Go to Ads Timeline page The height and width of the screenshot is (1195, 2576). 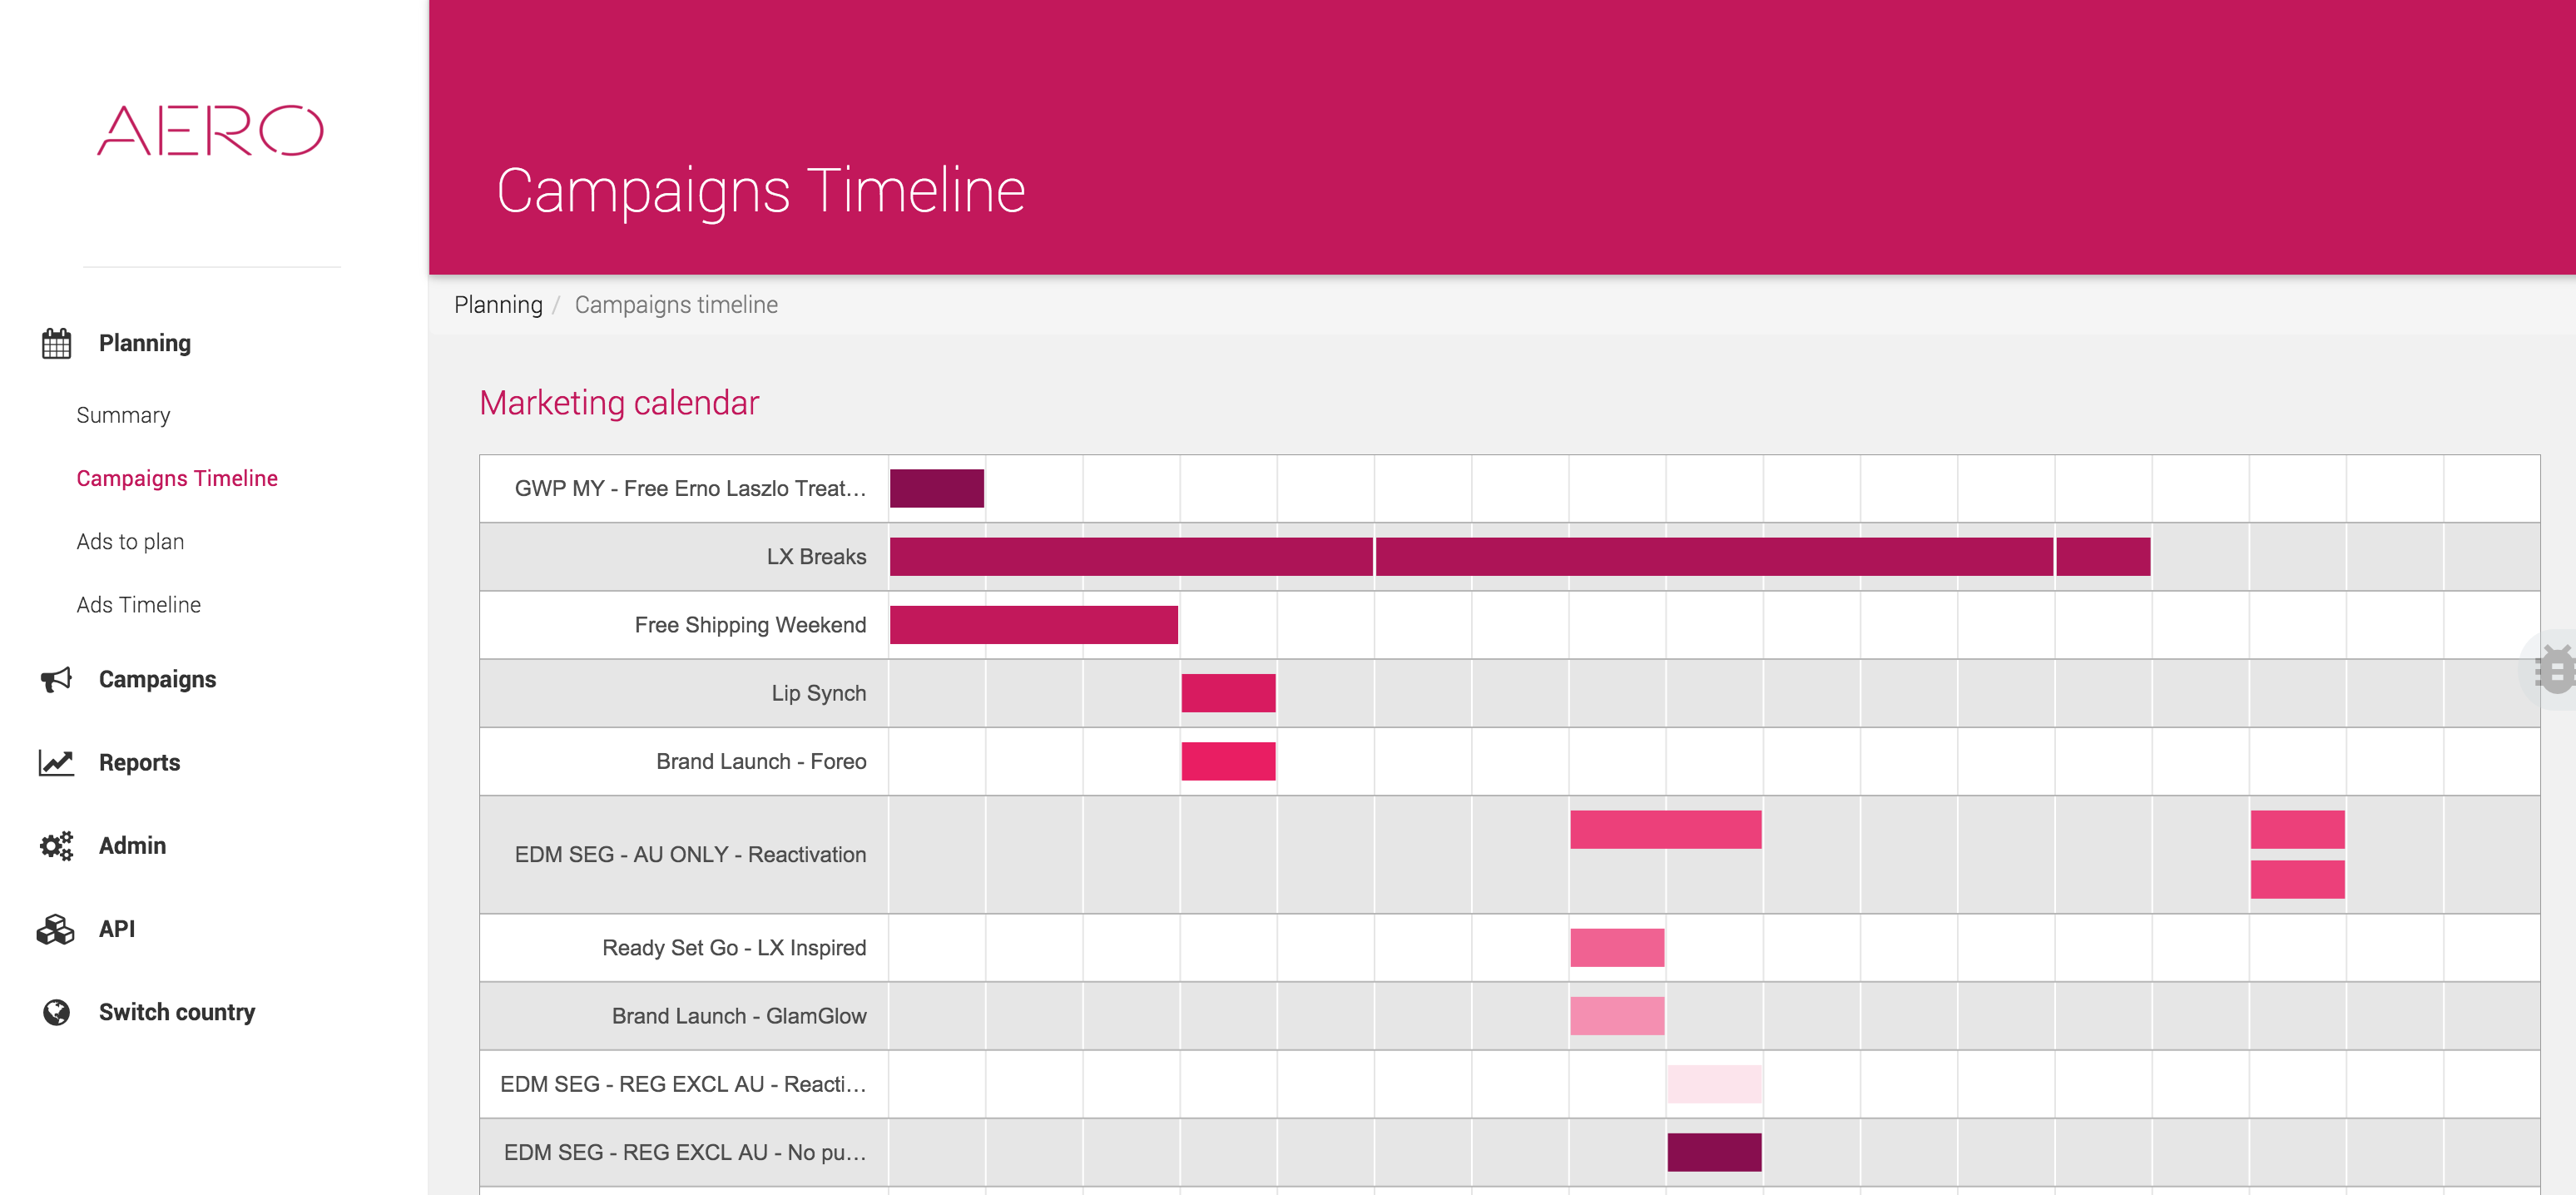tap(138, 605)
